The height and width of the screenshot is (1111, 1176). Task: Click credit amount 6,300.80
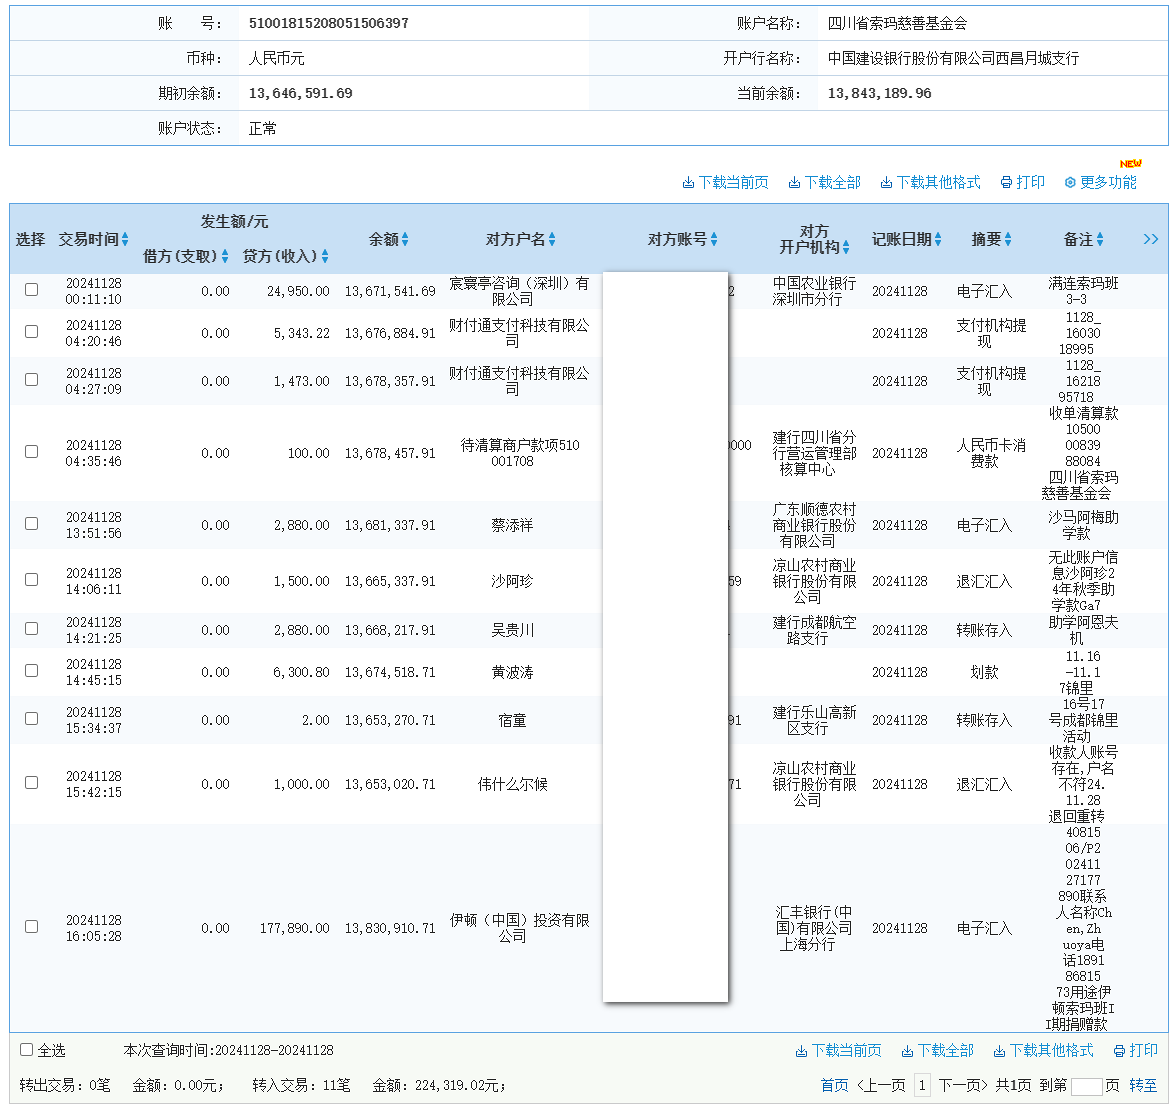point(301,672)
